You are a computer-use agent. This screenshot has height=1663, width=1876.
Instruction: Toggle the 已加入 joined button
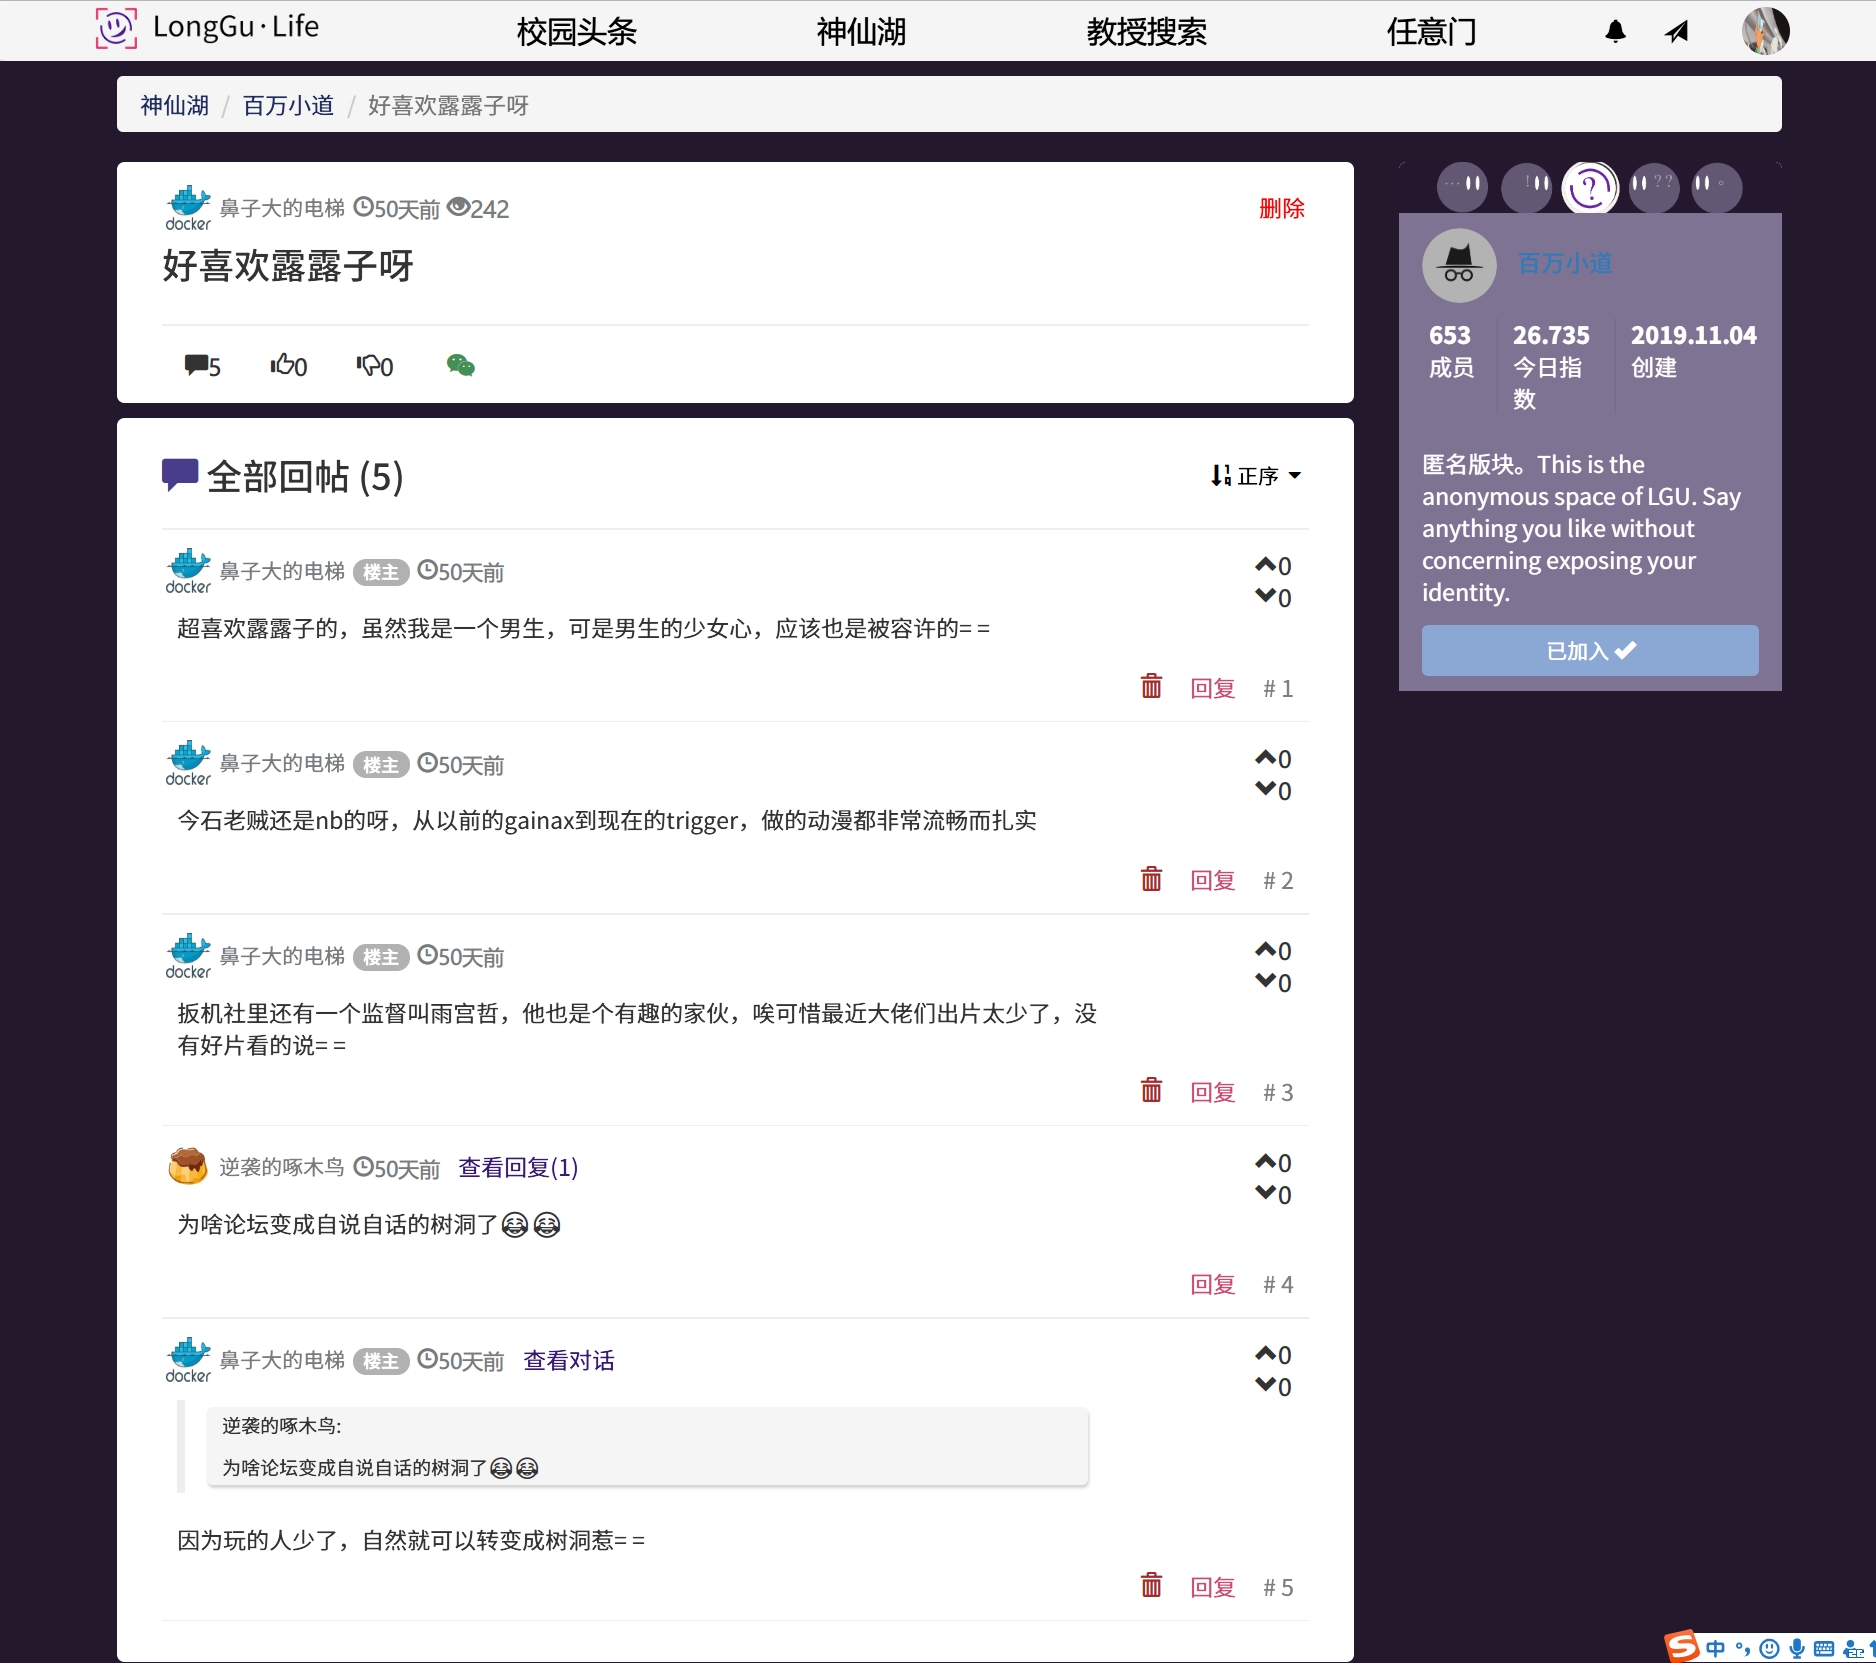point(1589,651)
